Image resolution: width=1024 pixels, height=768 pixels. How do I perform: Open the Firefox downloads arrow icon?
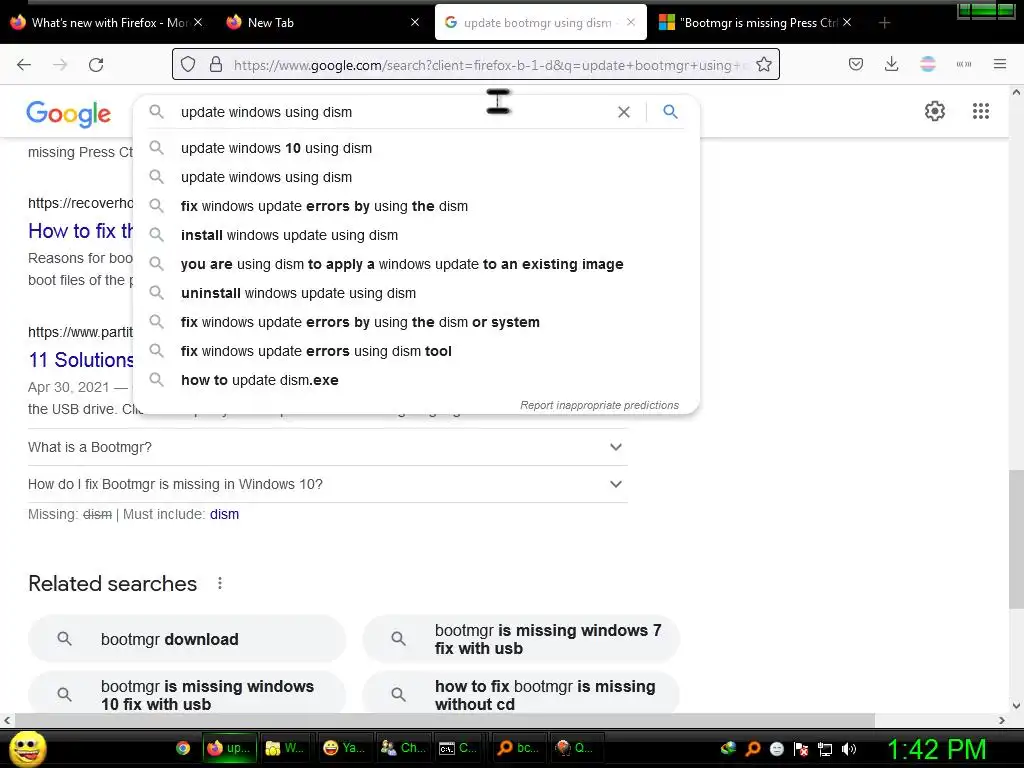(891, 64)
